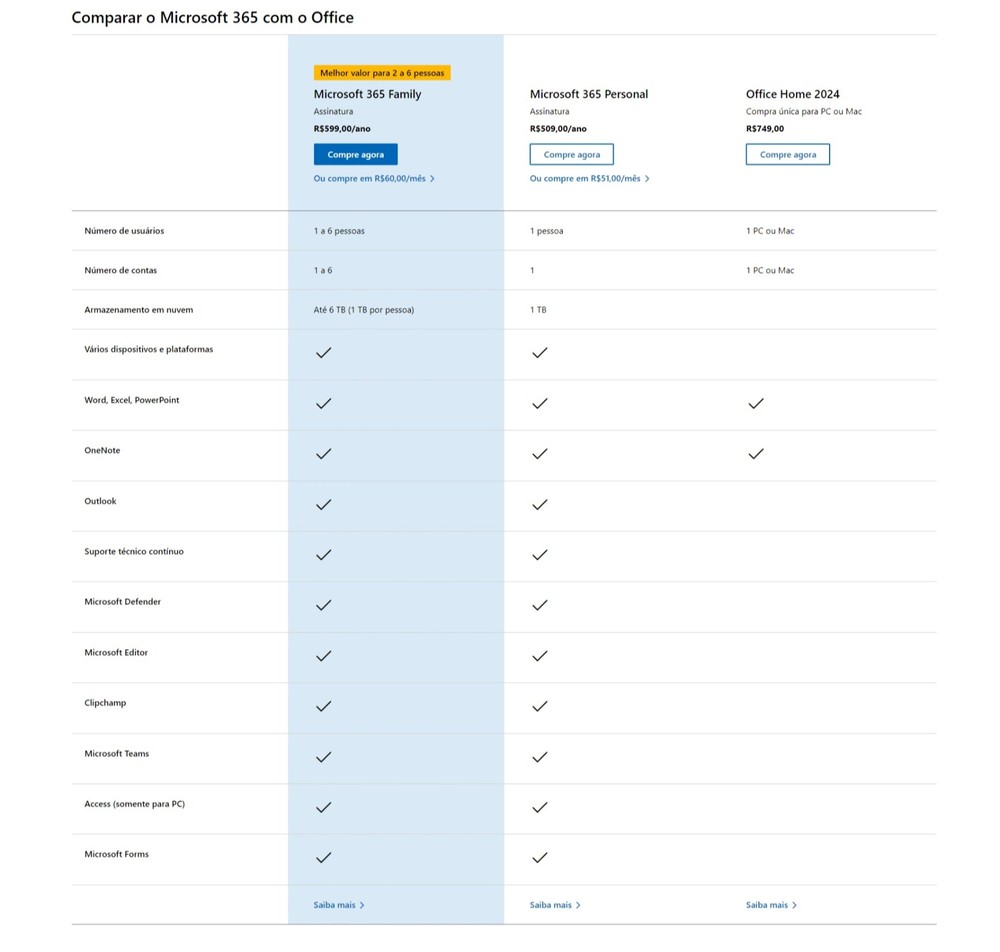Click the Número de contas row label
This screenshot has width=1000, height=952.
click(121, 270)
